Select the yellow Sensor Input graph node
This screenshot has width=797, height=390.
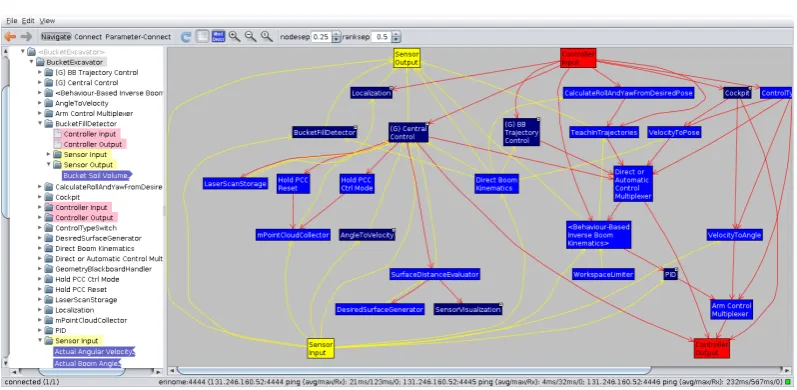pyautogui.click(x=321, y=348)
